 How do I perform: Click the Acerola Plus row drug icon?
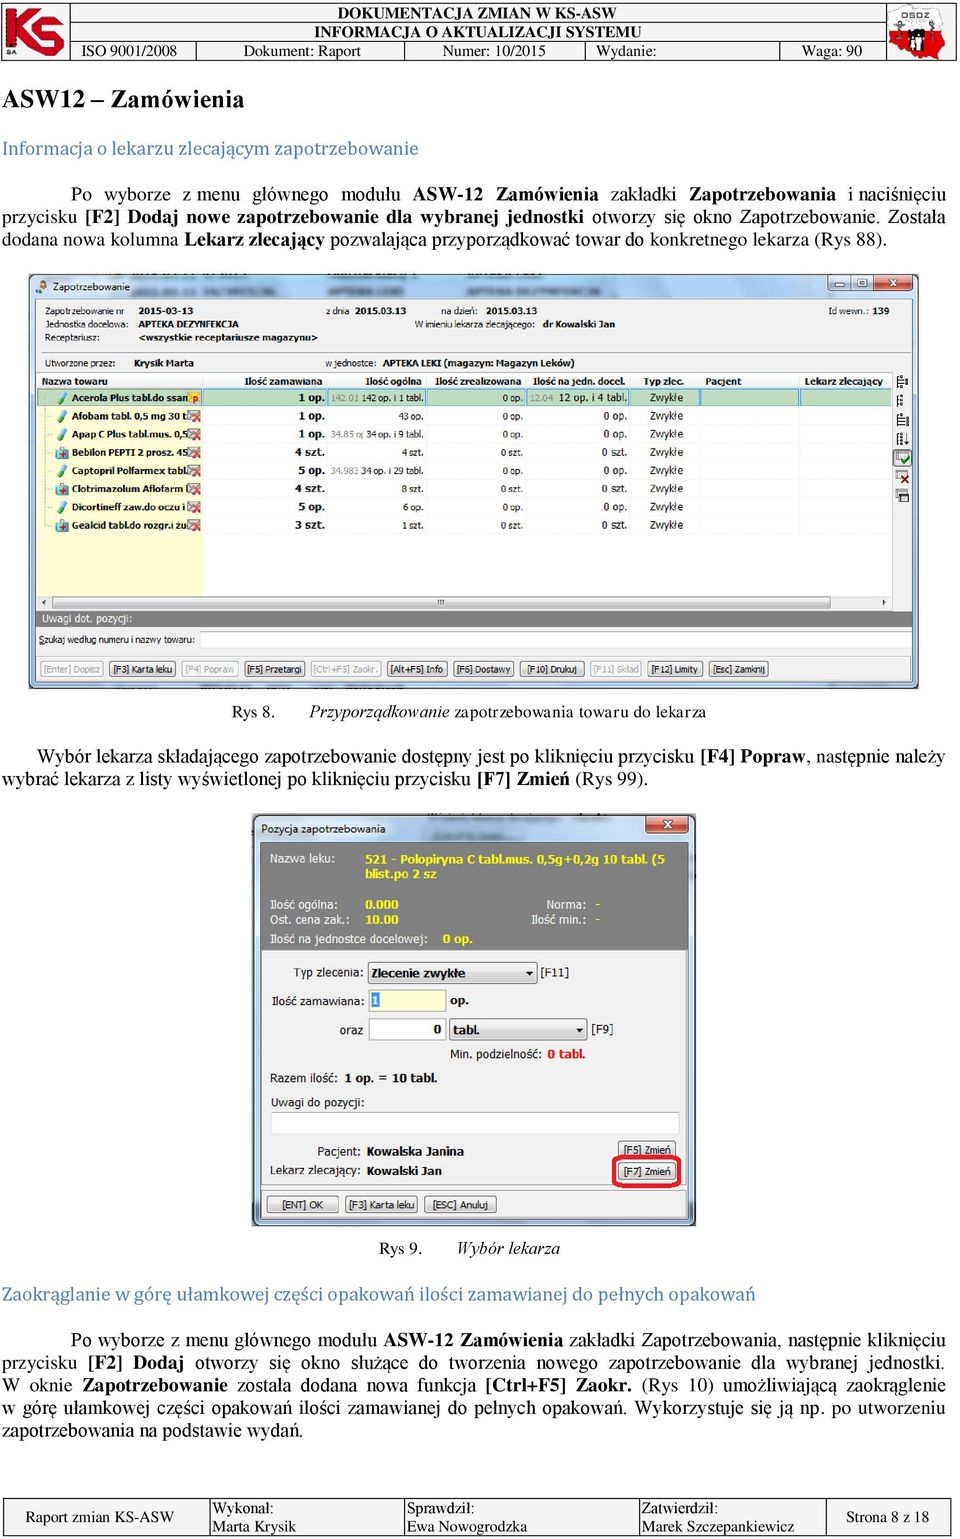[62, 398]
